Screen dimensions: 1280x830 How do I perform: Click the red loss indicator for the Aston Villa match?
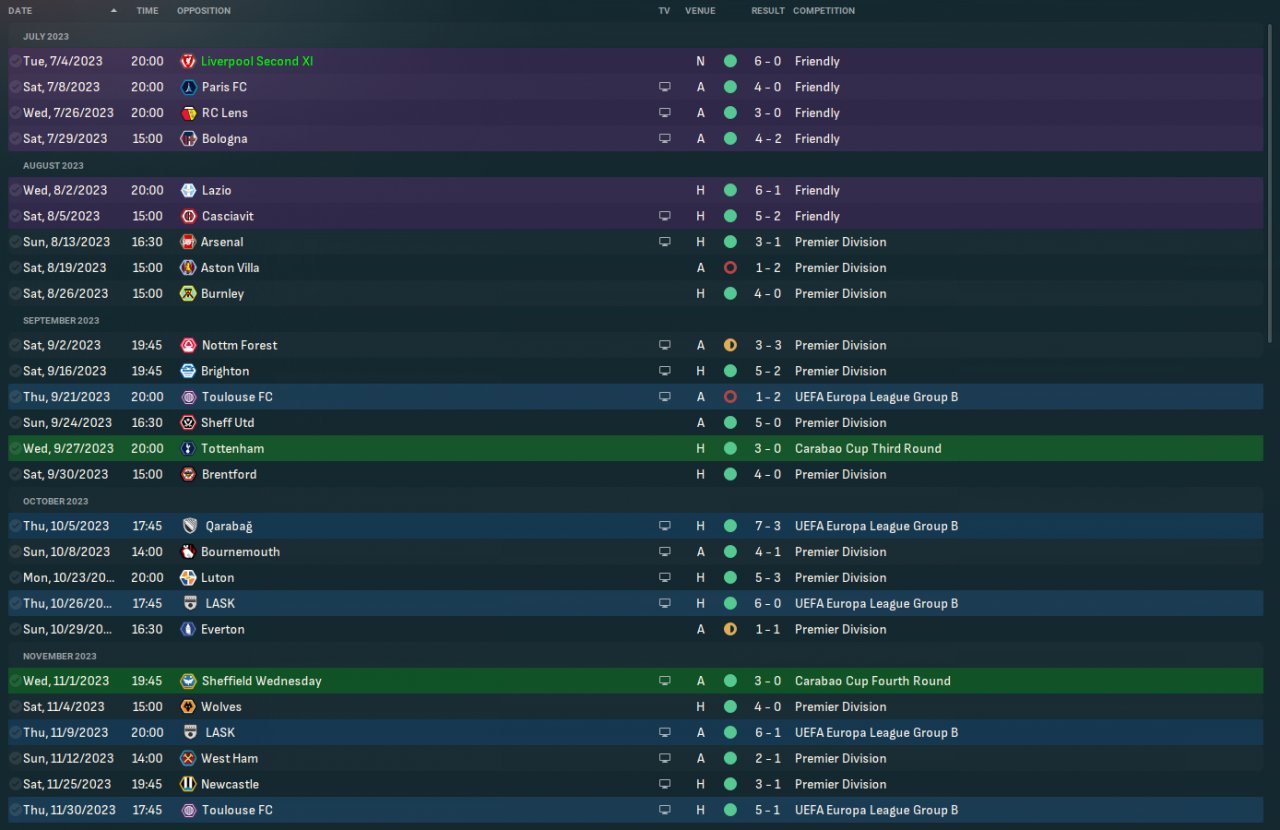coord(730,268)
